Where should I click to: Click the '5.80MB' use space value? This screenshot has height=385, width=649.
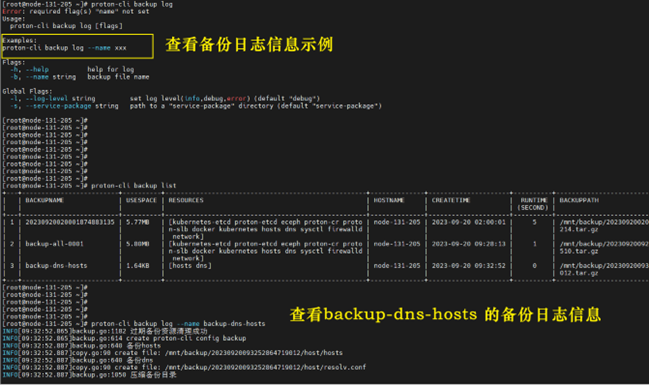point(138,244)
